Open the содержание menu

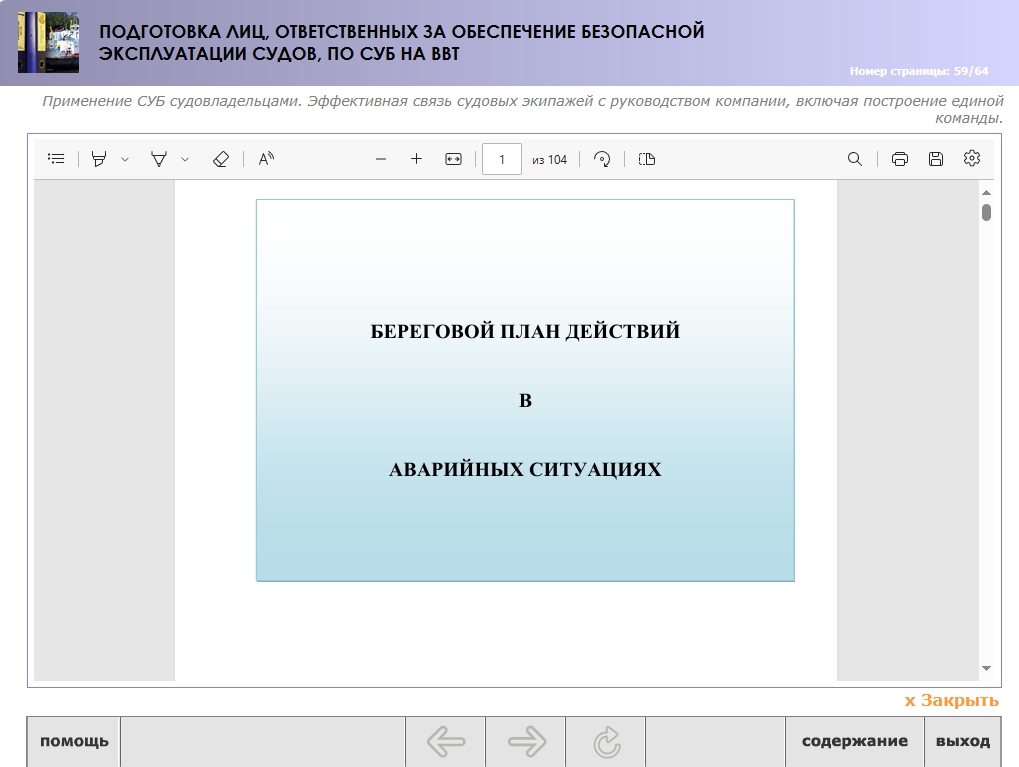tap(854, 741)
